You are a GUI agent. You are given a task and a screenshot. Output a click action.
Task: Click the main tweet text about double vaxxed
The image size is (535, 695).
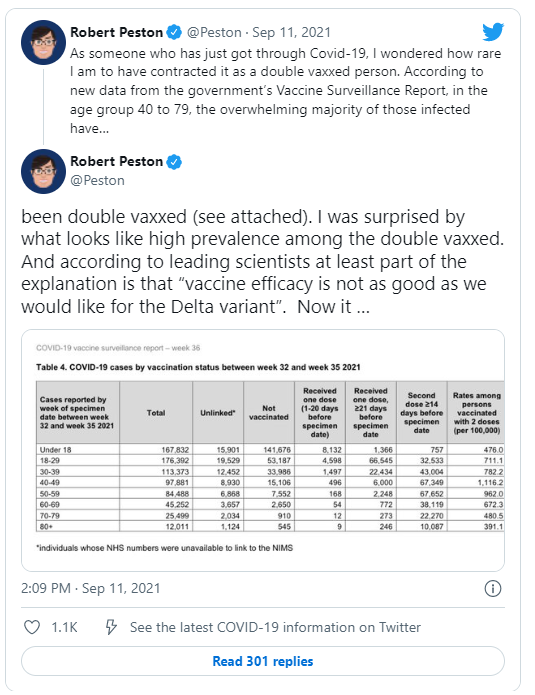[x=263, y=262]
